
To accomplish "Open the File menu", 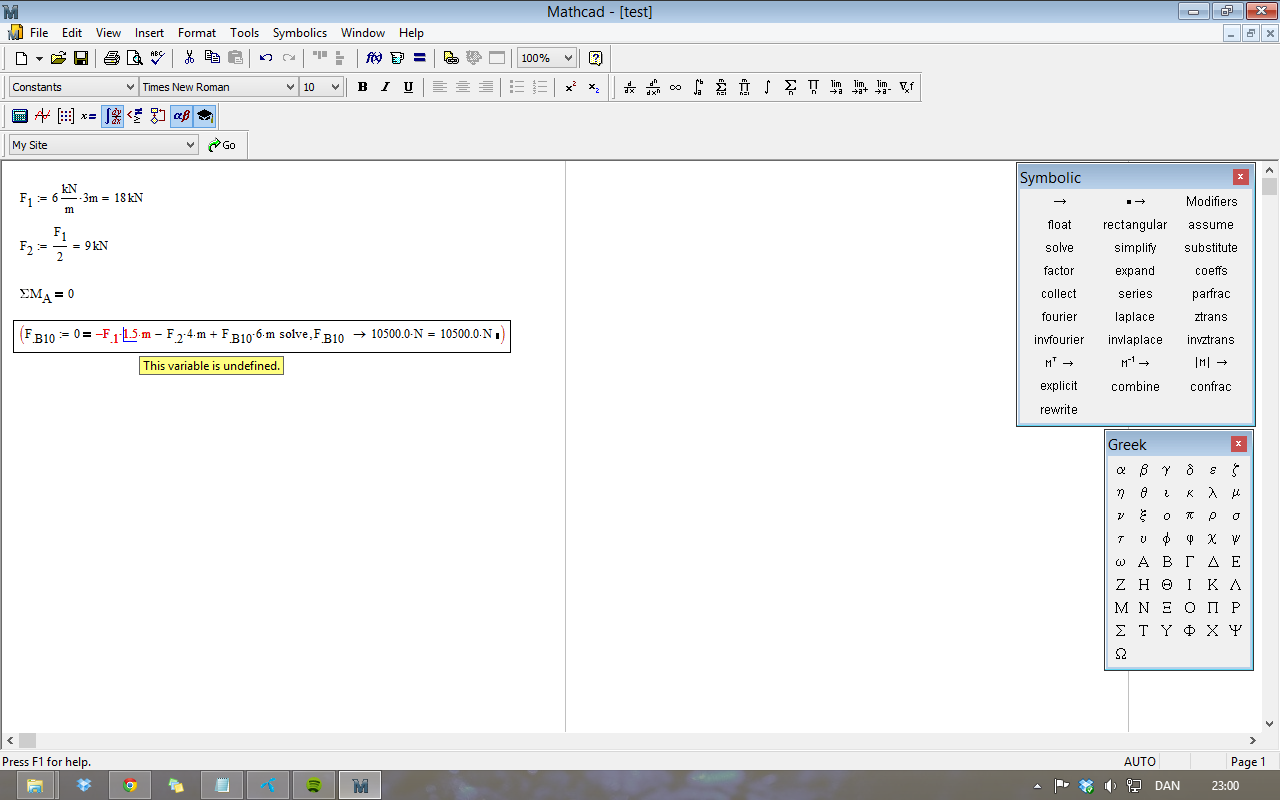I will [39, 33].
